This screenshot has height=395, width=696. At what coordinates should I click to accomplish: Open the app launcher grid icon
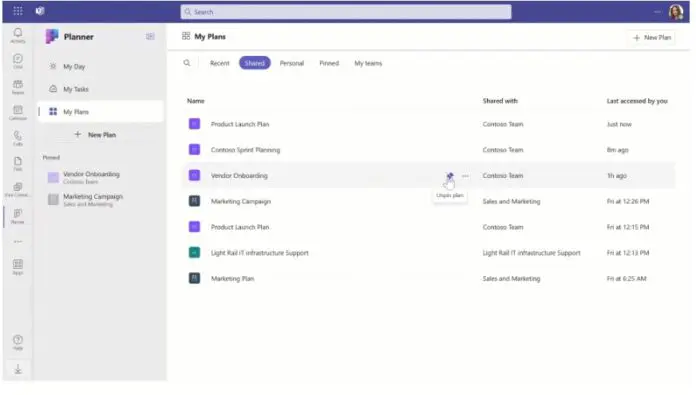coord(18,11)
